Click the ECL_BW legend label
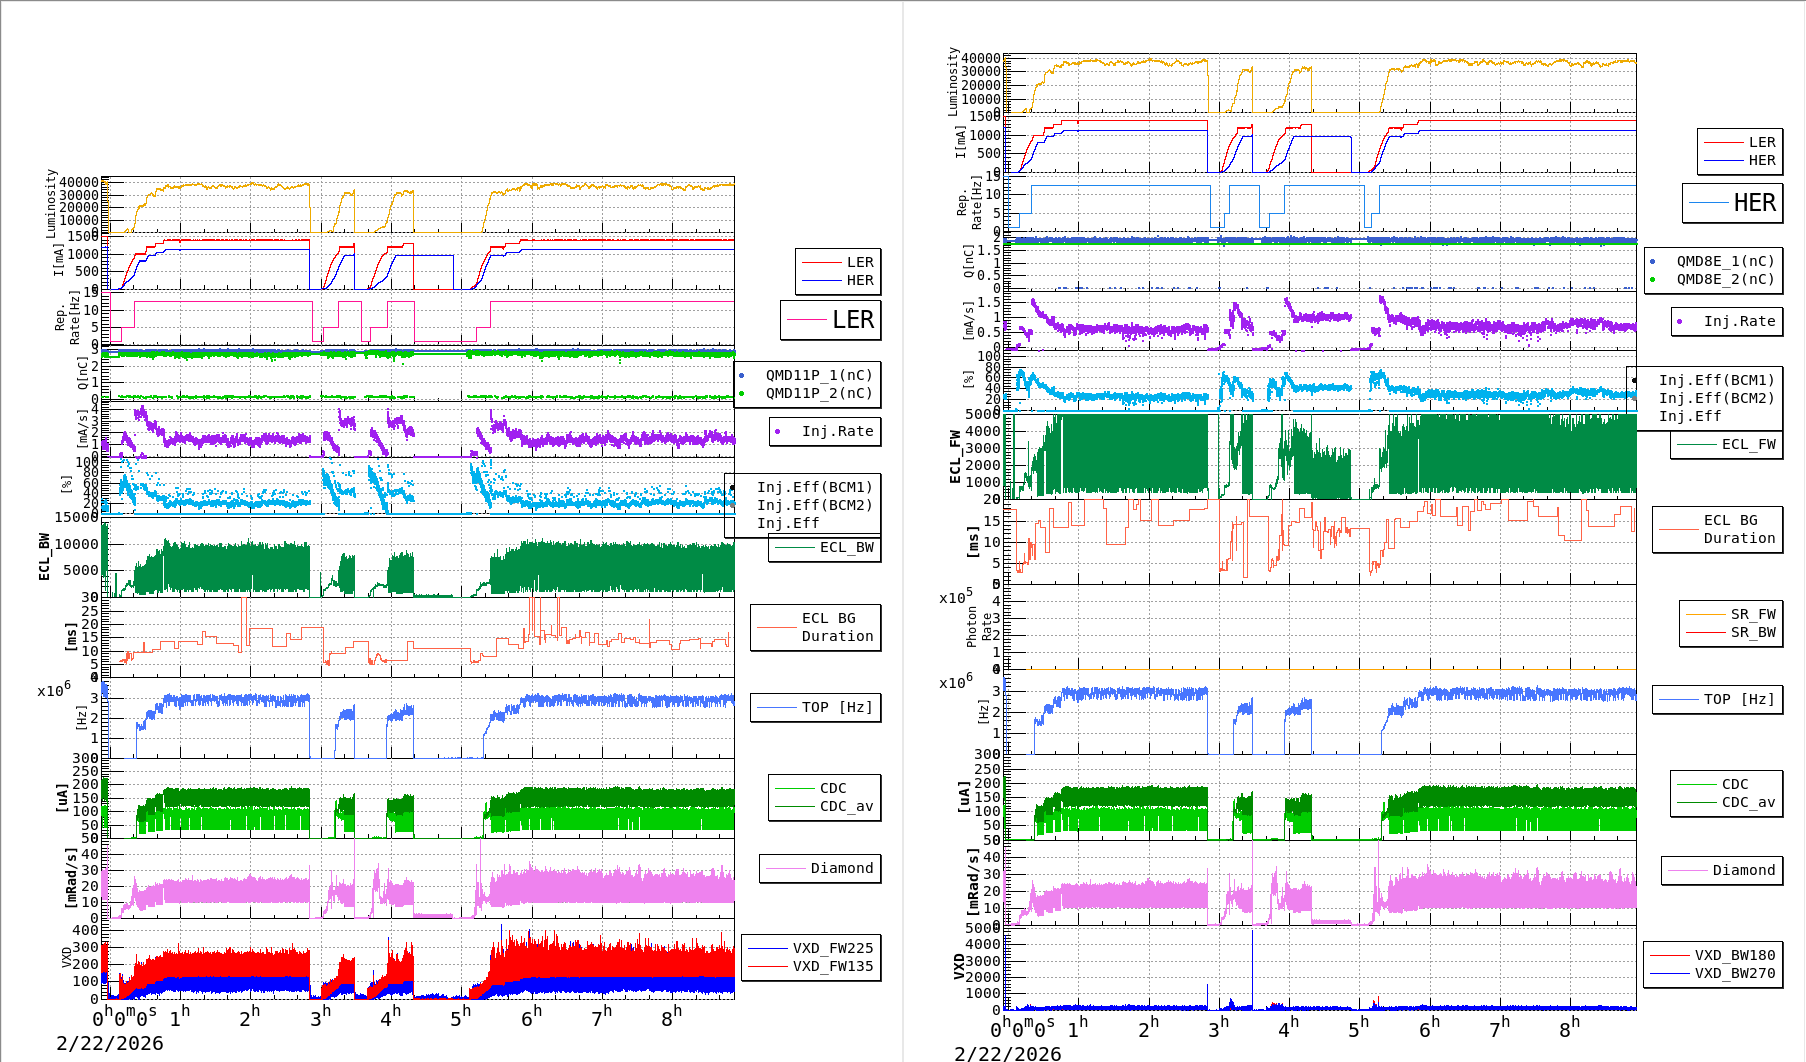1806x1062 pixels. tap(845, 547)
